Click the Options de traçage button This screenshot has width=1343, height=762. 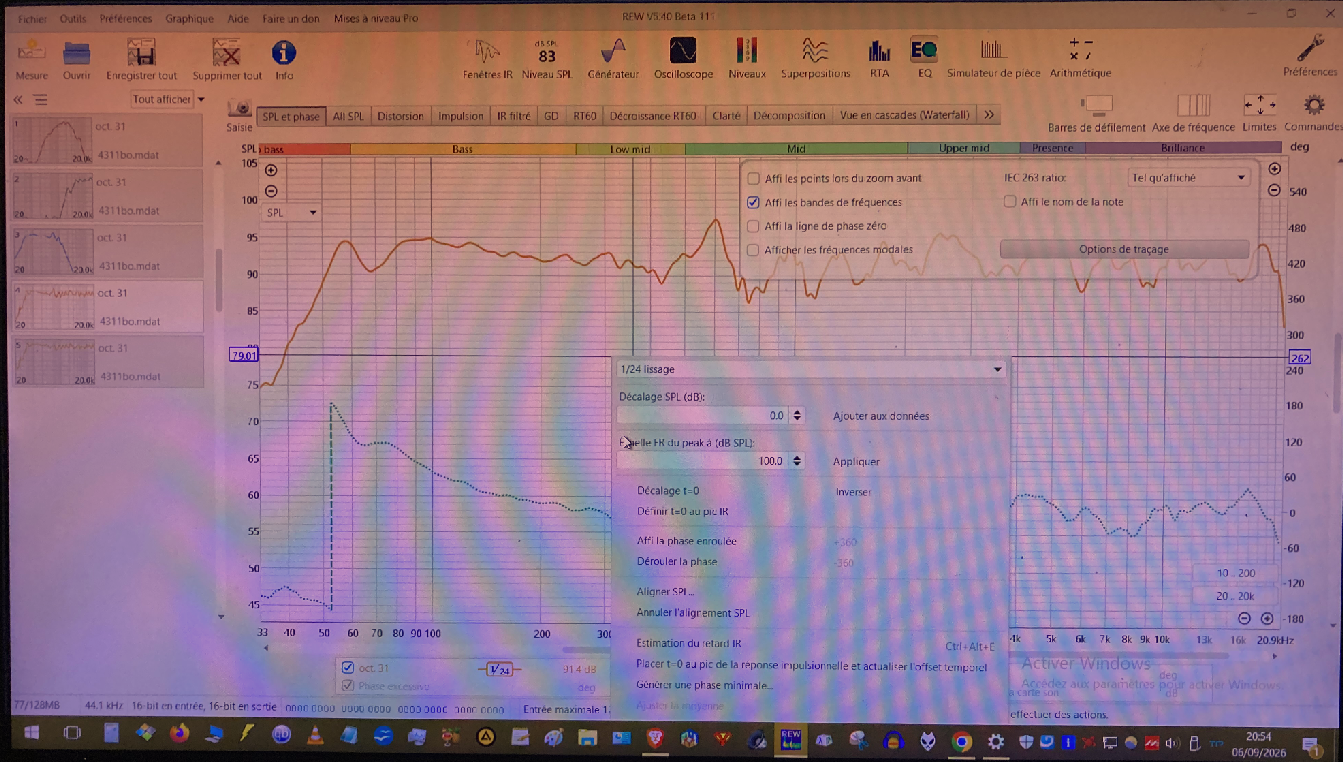pos(1124,249)
